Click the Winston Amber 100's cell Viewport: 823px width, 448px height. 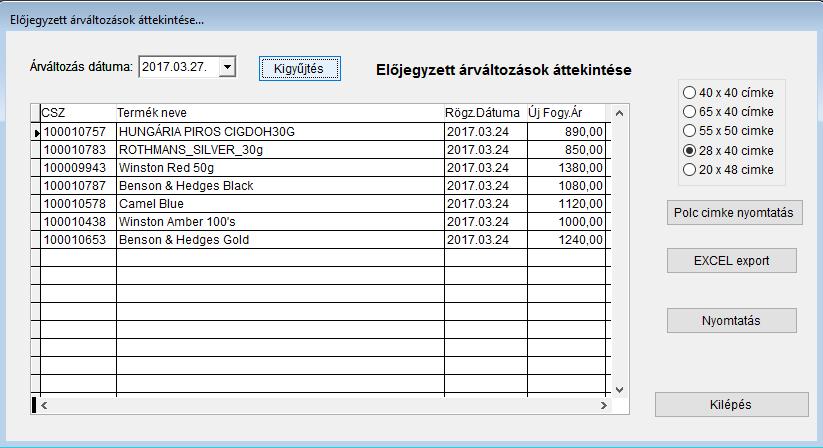[280, 222]
